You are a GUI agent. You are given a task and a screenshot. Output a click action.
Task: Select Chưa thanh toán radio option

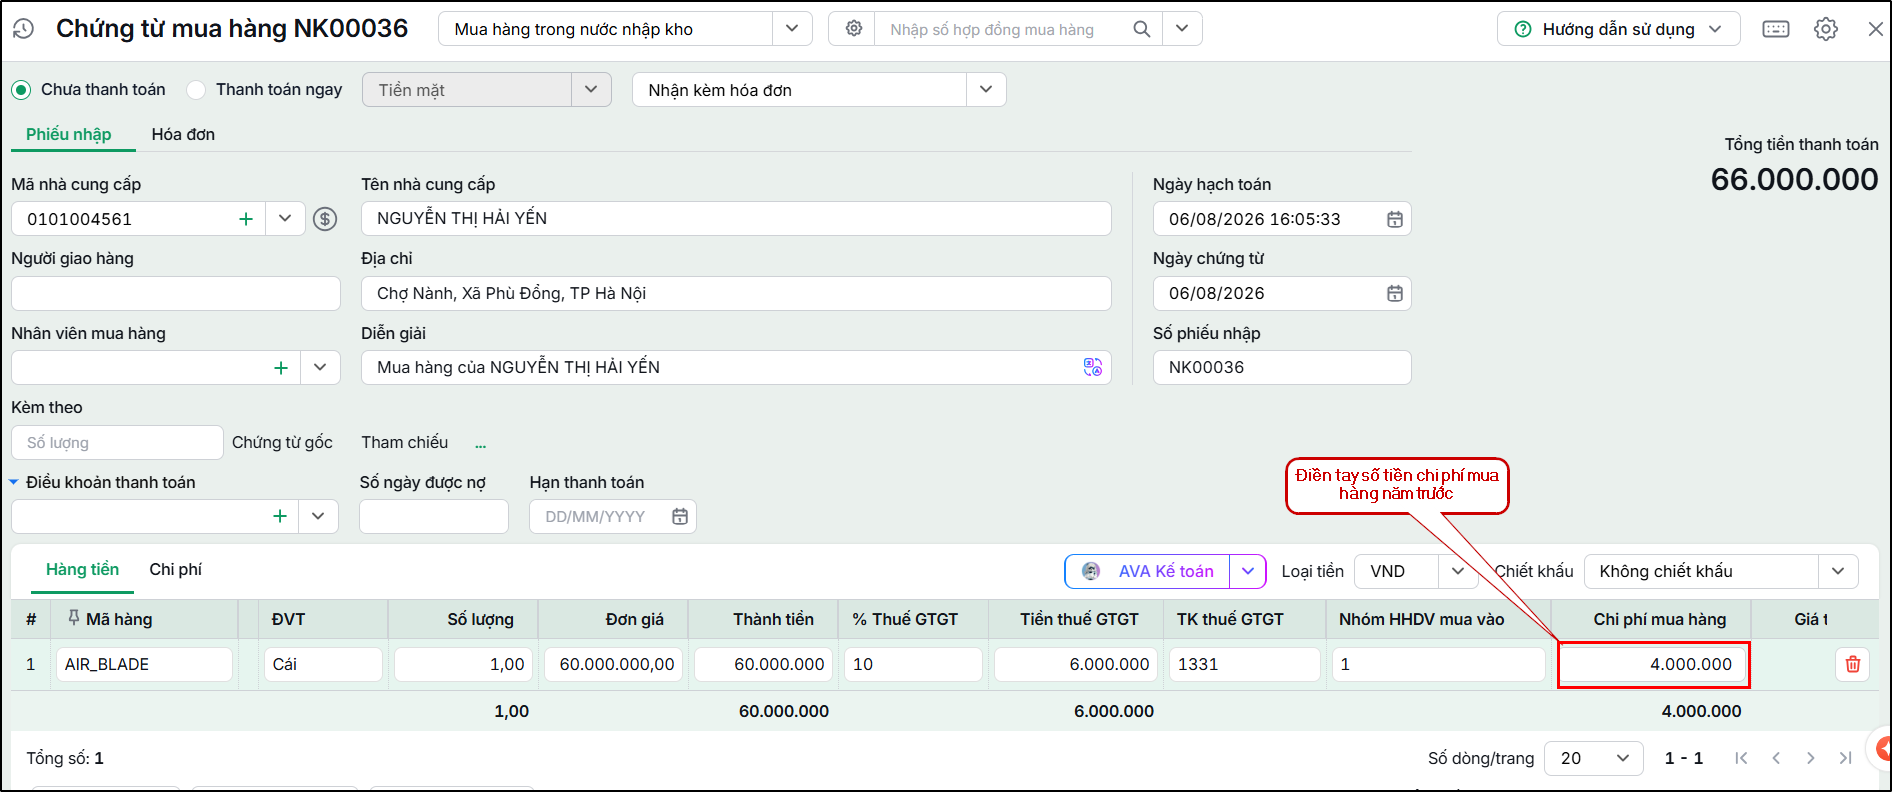point(21,90)
